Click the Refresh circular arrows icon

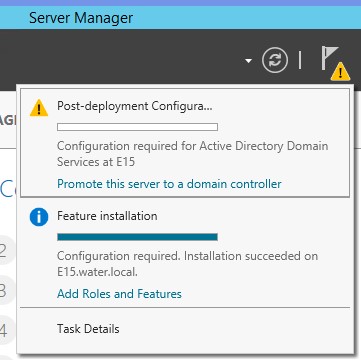coord(275,60)
